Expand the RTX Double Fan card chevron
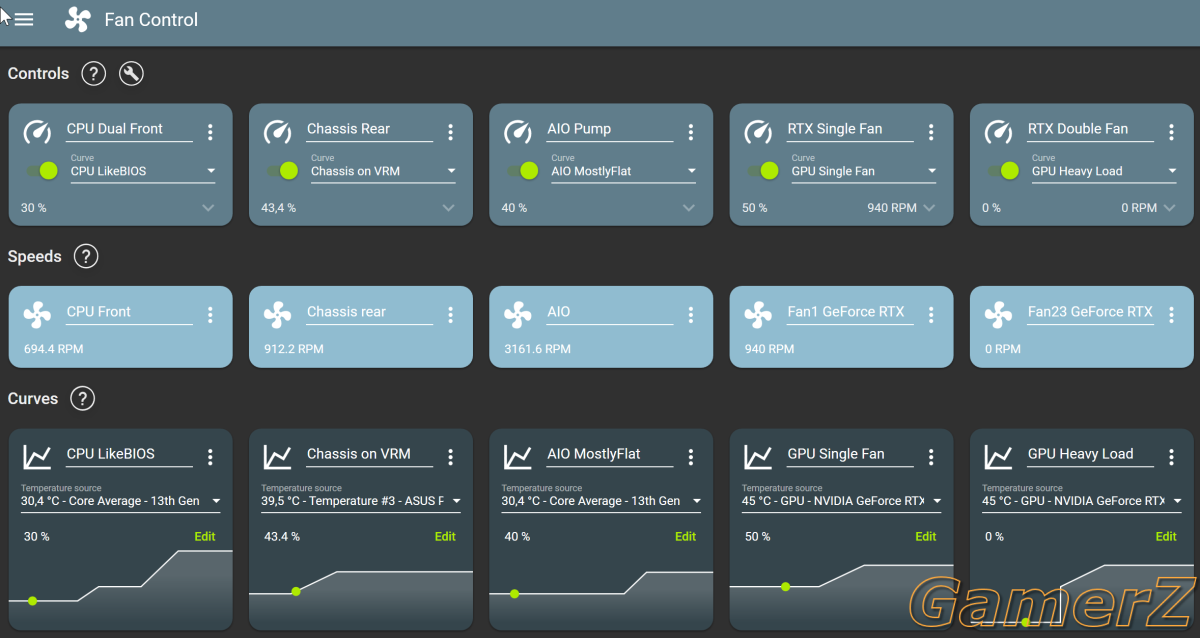 pos(1169,208)
